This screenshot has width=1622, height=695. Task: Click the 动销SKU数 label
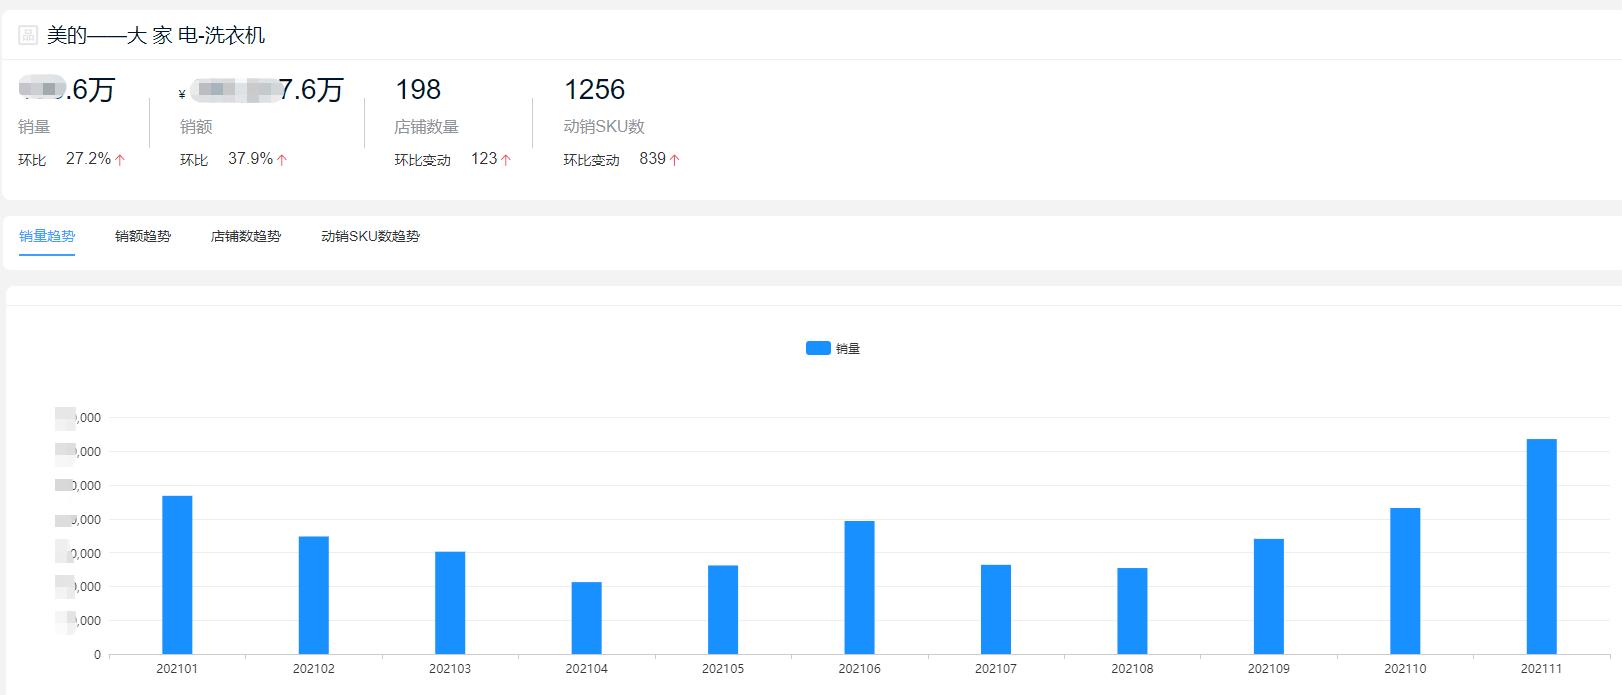[x=604, y=127]
